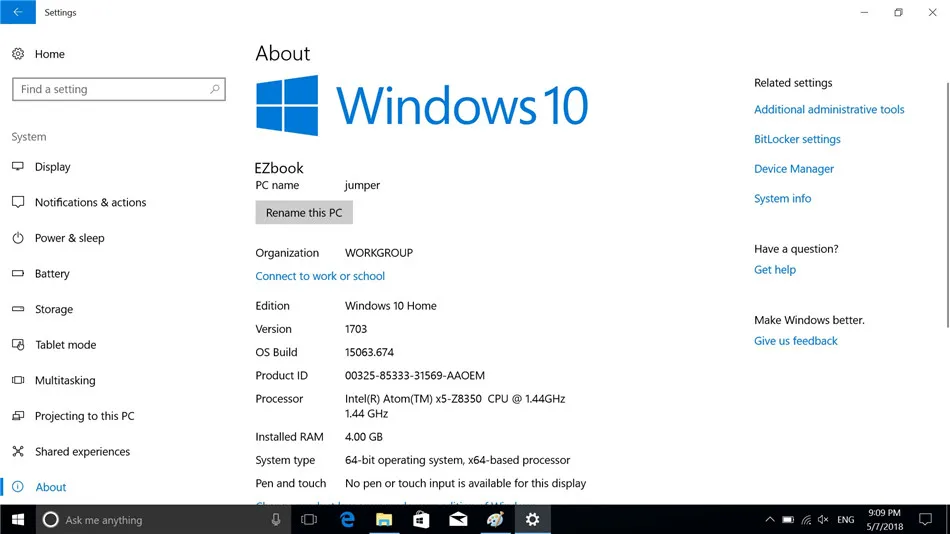Click the Installed RAM 4.00 GB value
Viewport: 950px width, 534px height.
coord(364,437)
